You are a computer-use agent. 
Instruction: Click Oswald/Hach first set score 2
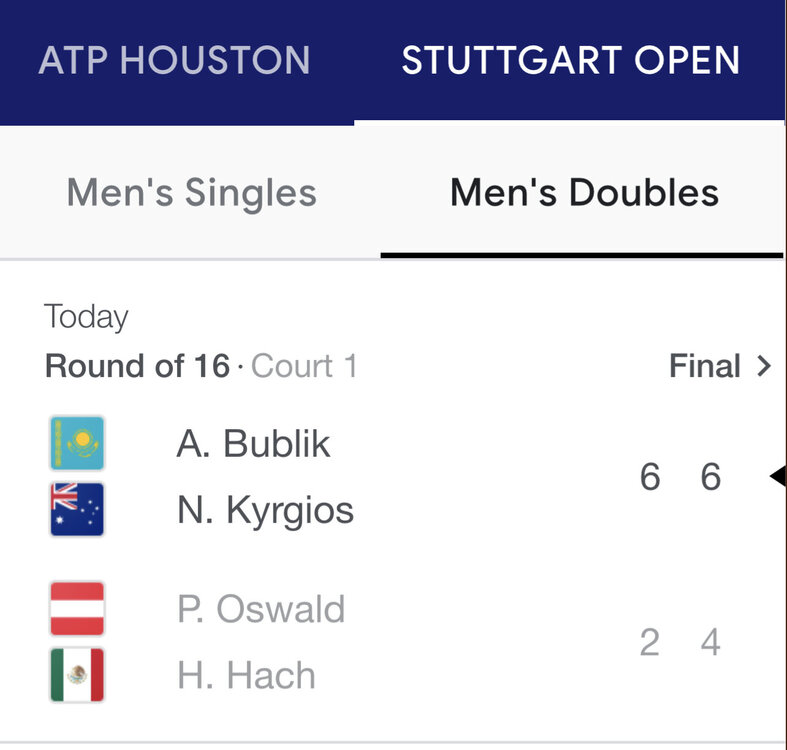[x=650, y=643]
